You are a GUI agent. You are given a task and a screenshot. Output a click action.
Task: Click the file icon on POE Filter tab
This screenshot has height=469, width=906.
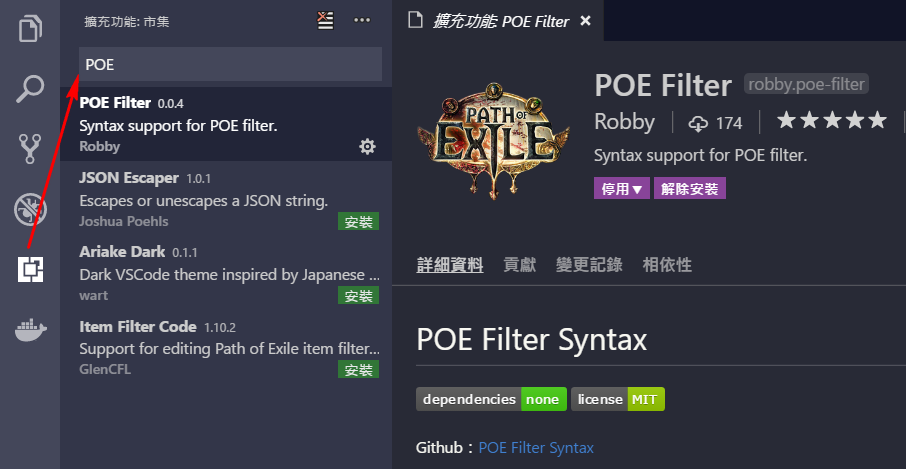[x=415, y=21]
